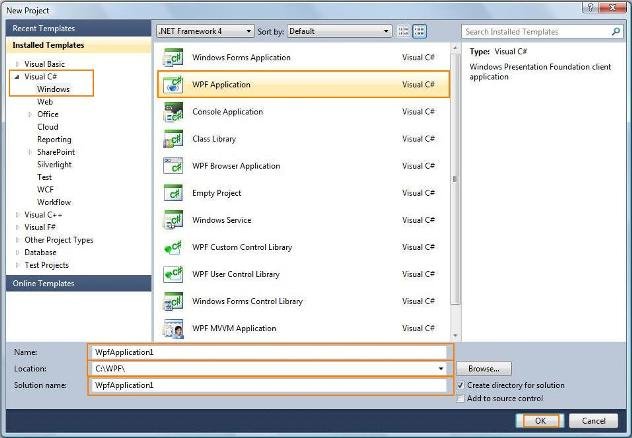Pick the WPF Browser Application icon
This screenshot has height=438, width=632.
click(x=173, y=166)
